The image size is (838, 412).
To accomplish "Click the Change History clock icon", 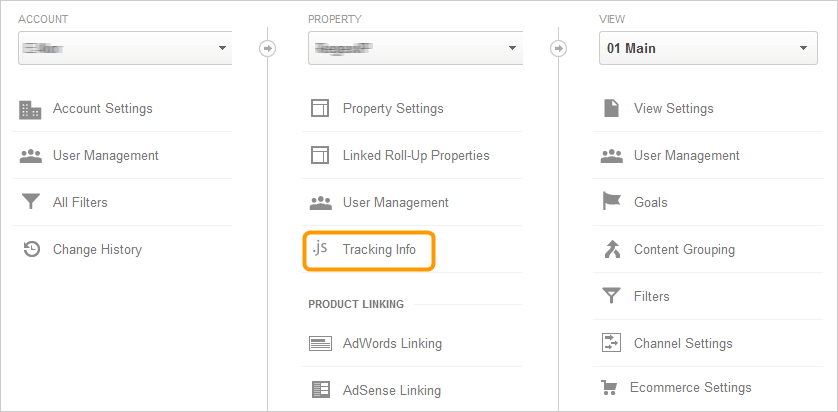I will 32,250.
